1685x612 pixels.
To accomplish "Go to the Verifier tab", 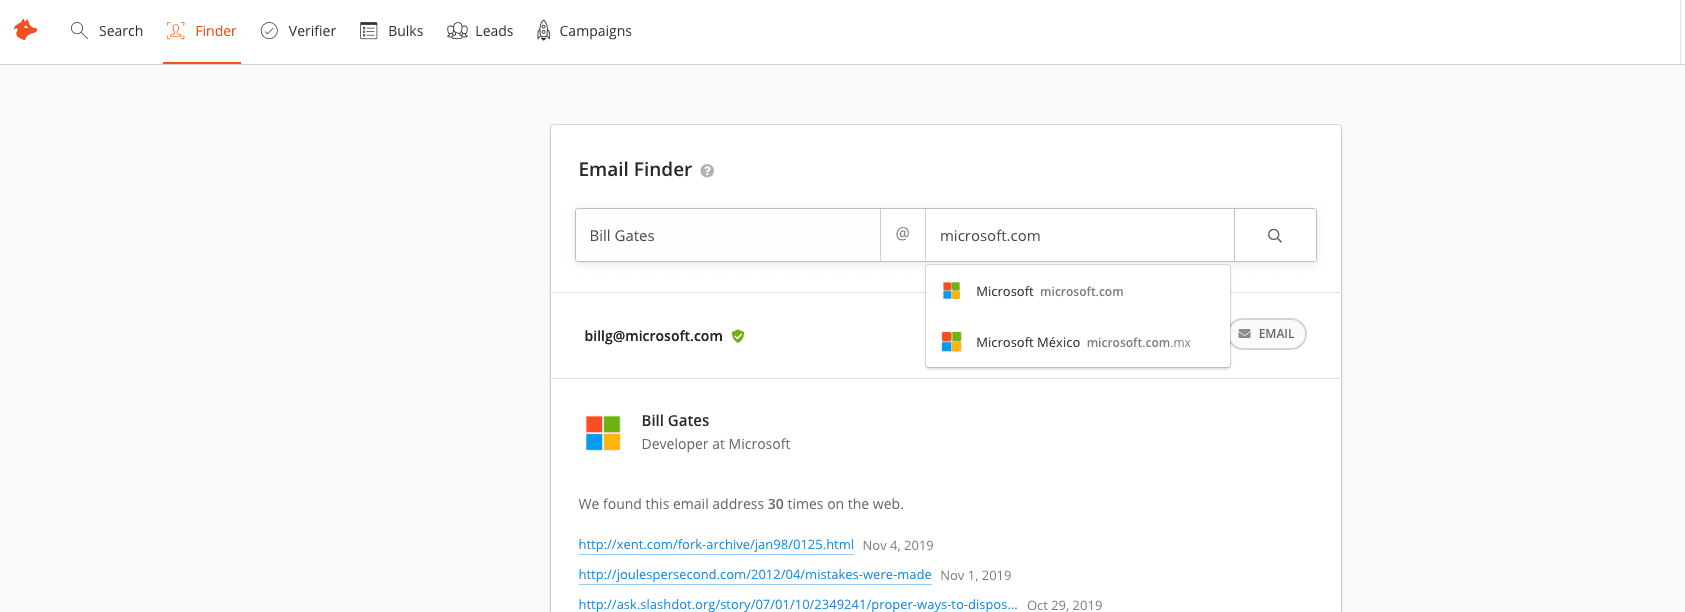I will 298,31.
